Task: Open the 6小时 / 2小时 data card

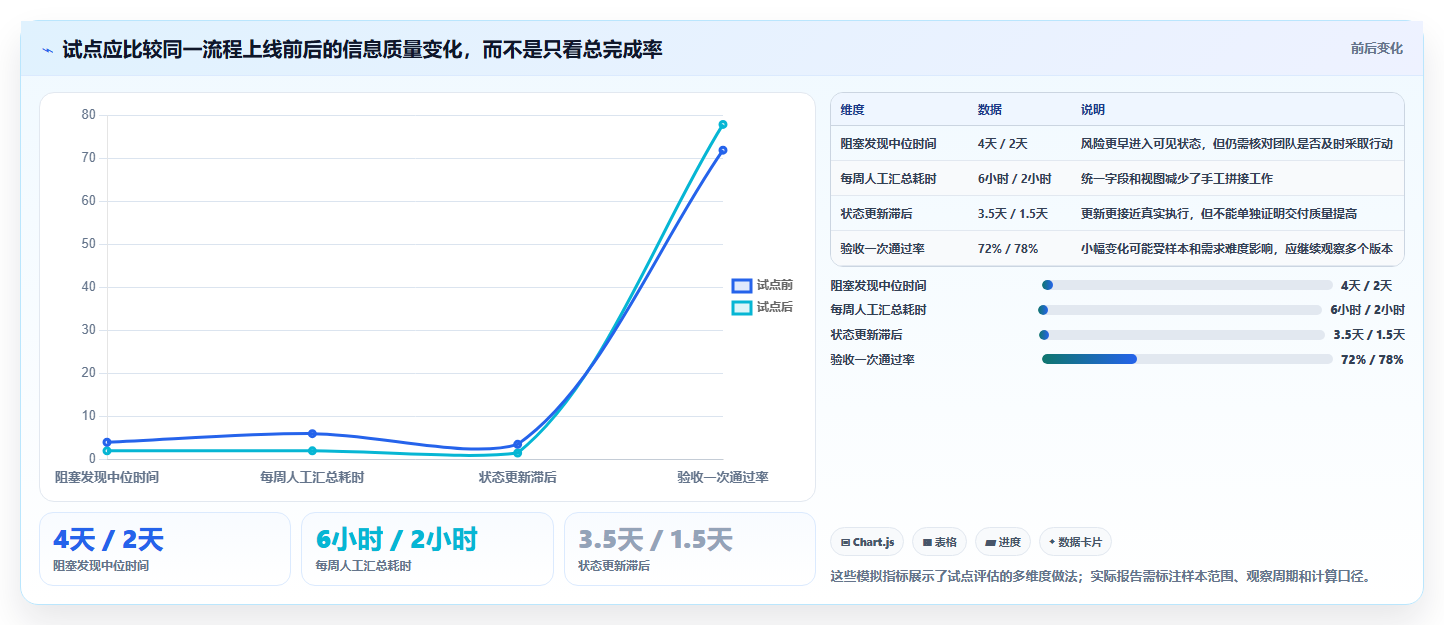Action: pos(427,549)
